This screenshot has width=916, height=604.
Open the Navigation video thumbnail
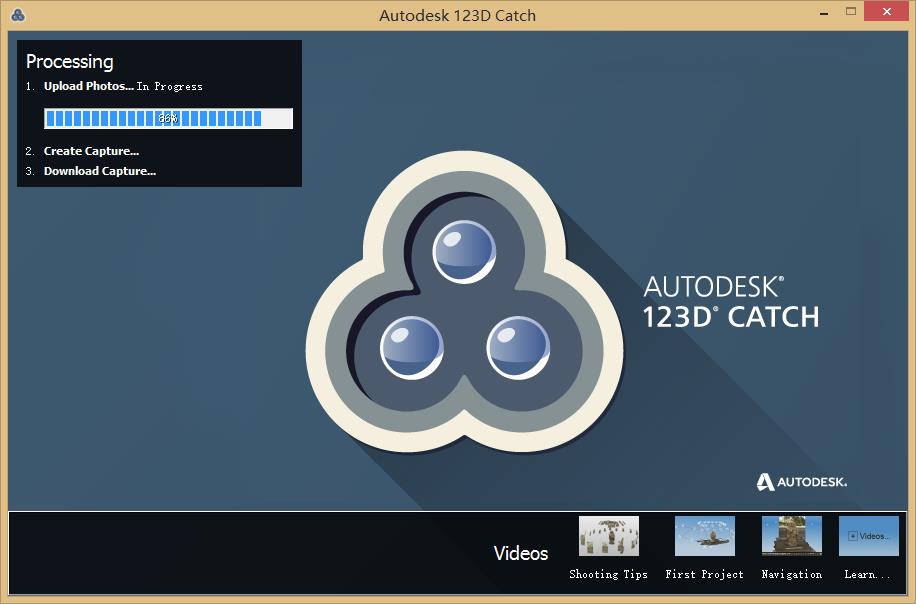792,536
